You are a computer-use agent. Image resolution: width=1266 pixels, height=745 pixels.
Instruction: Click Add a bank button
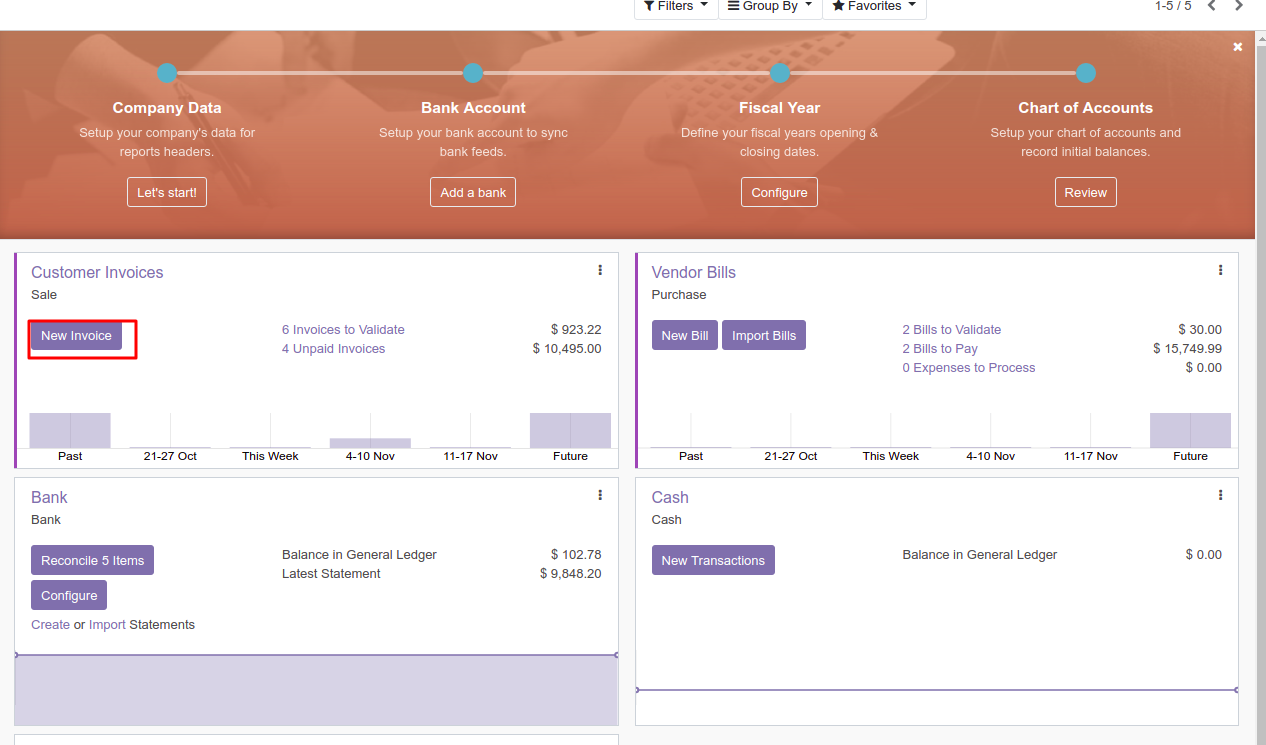click(473, 193)
